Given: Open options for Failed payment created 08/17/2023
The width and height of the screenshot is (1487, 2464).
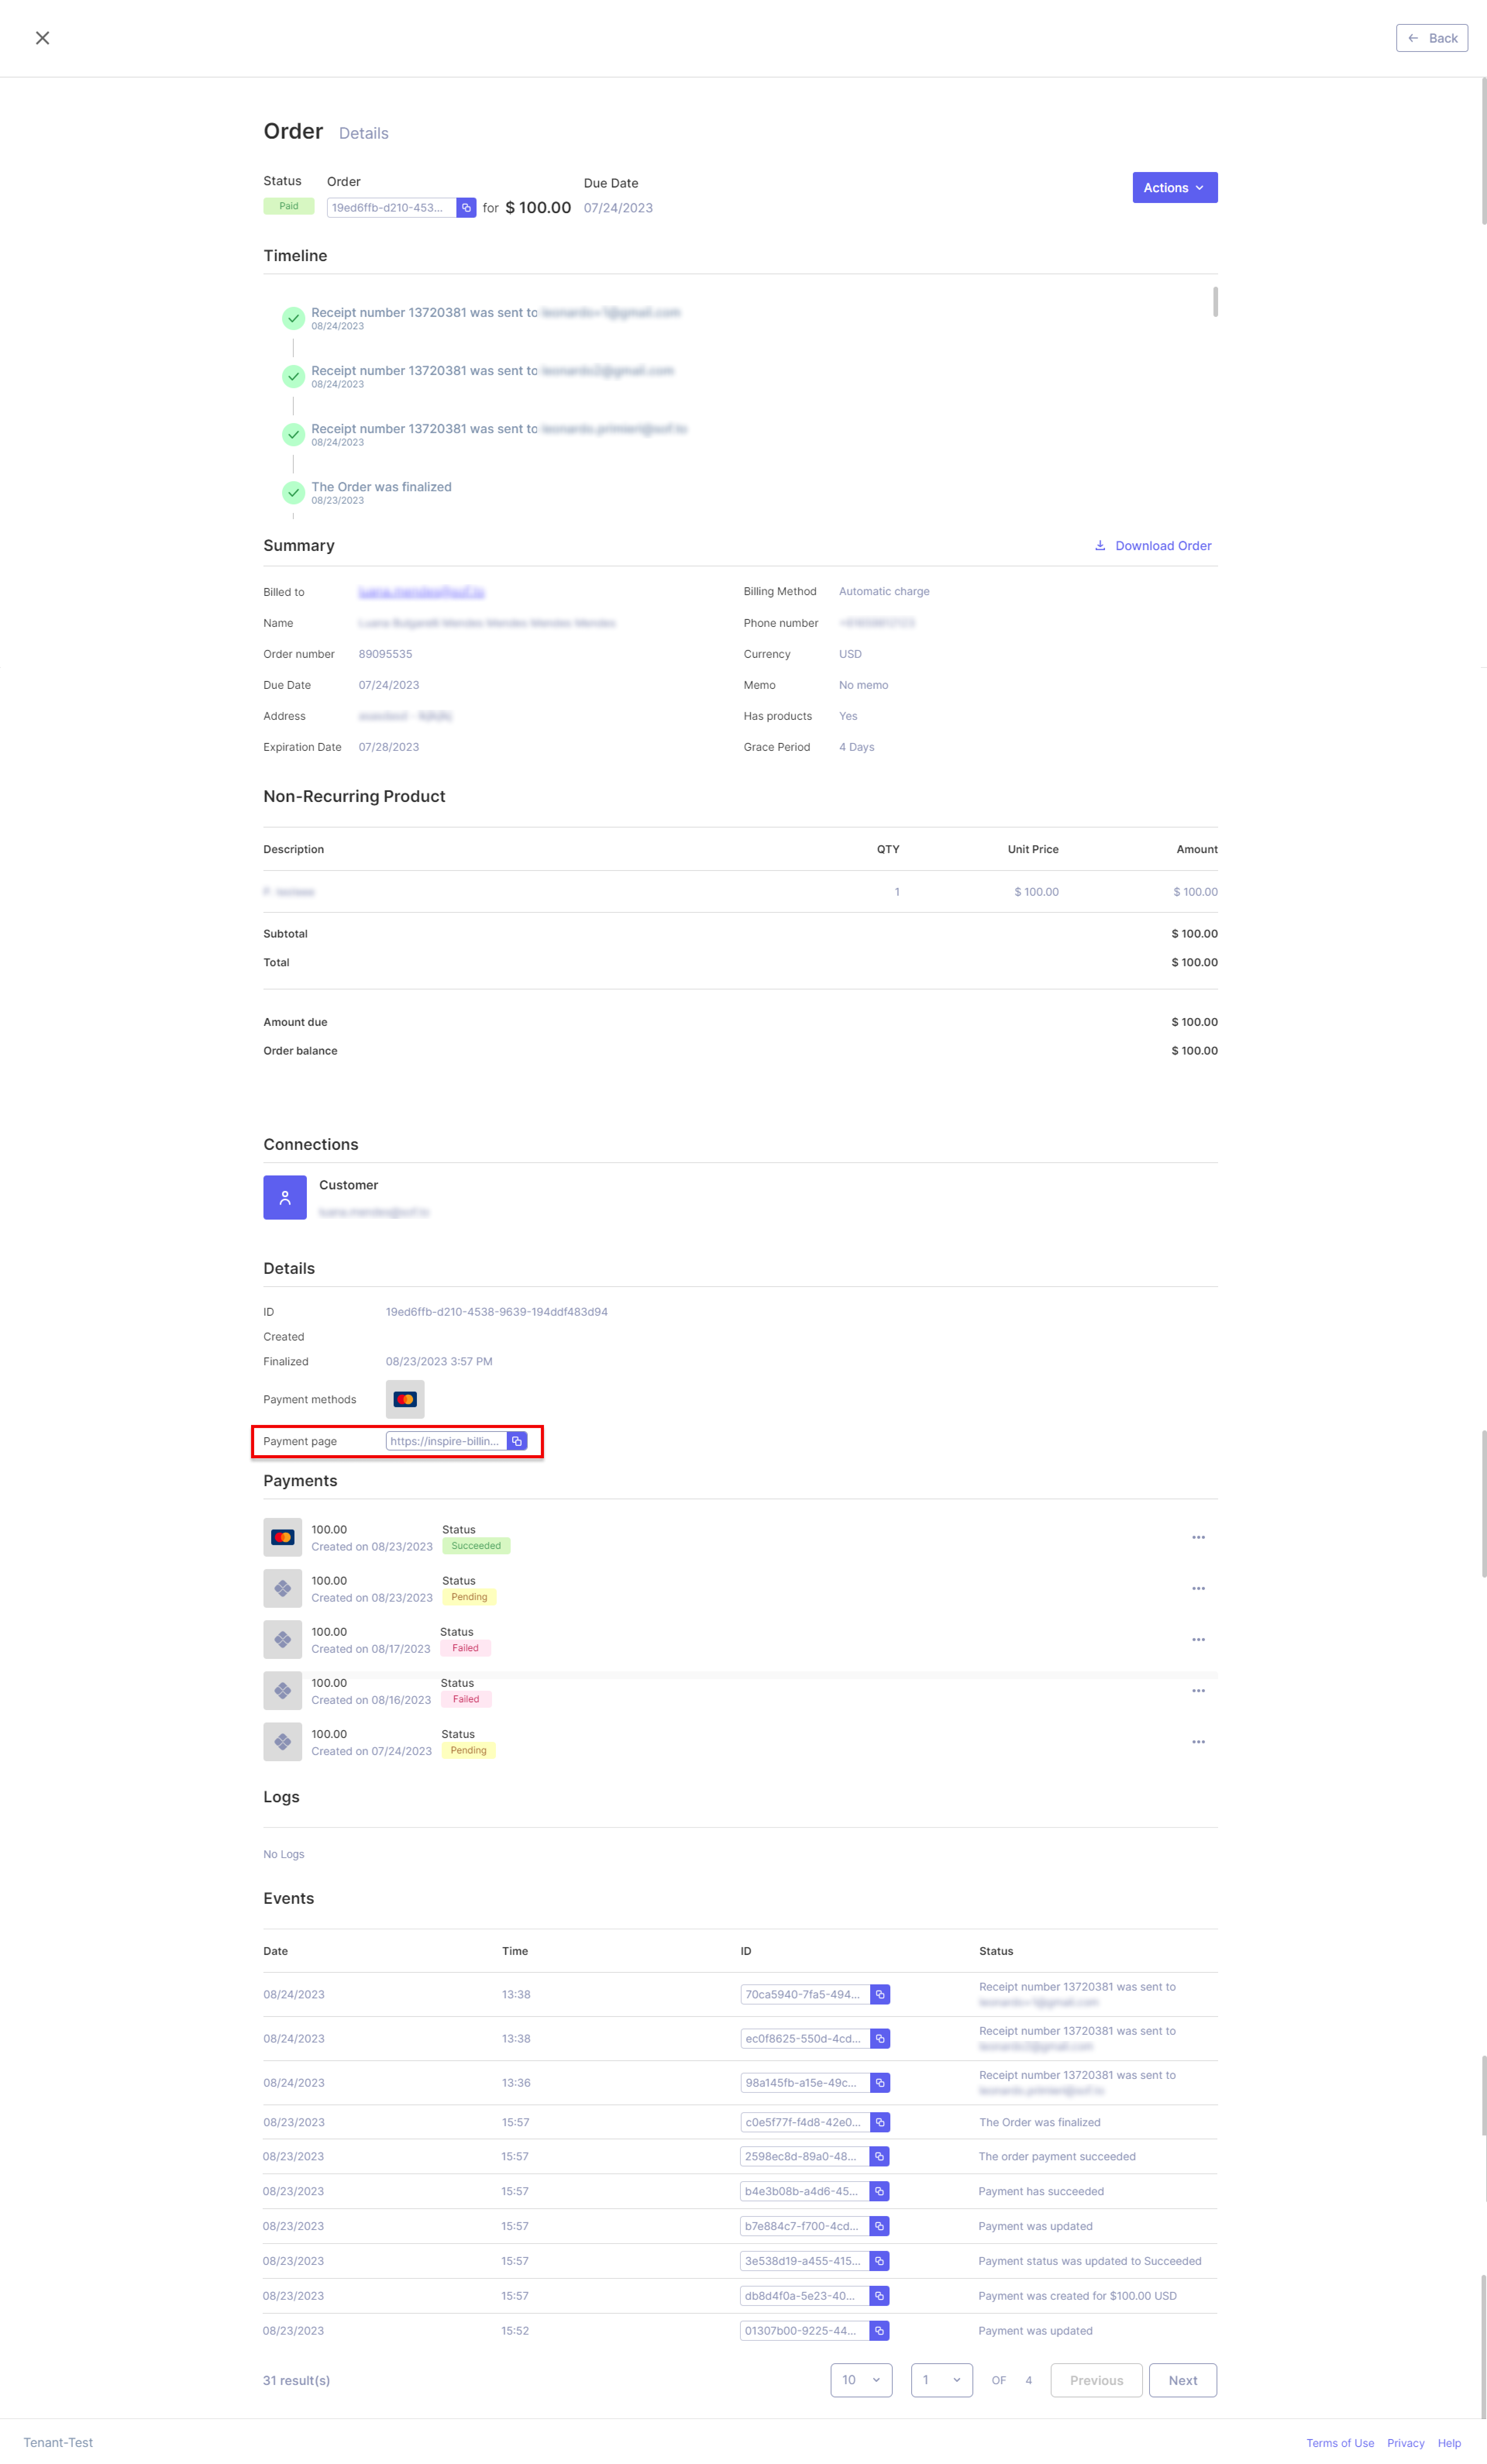Looking at the screenshot, I should (1198, 1639).
